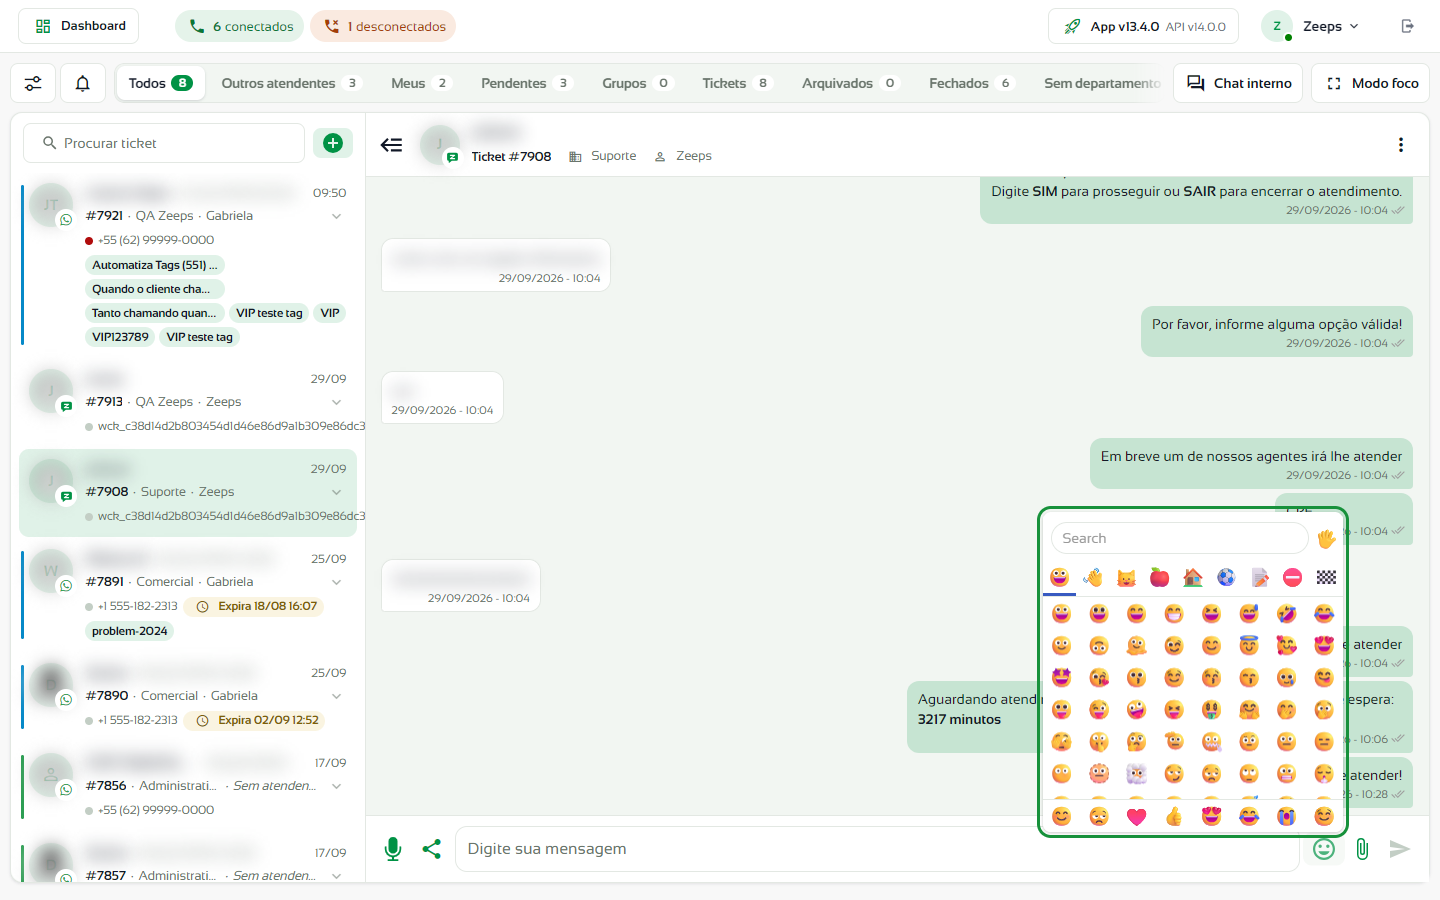Choose emoji skin tone hand swatch

click(1326, 539)
